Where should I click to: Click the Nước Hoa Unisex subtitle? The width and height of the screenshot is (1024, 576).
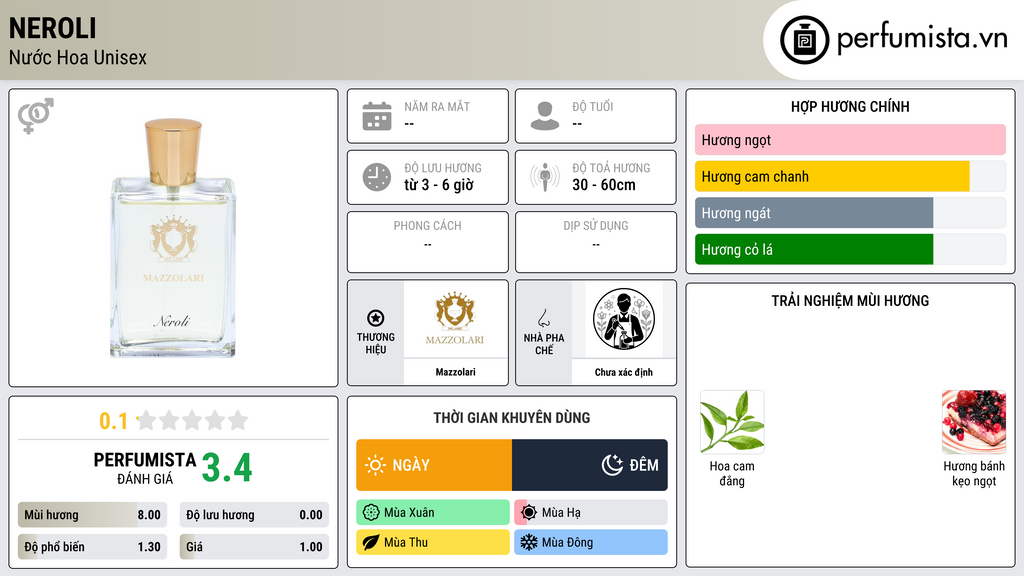(78, 57)
